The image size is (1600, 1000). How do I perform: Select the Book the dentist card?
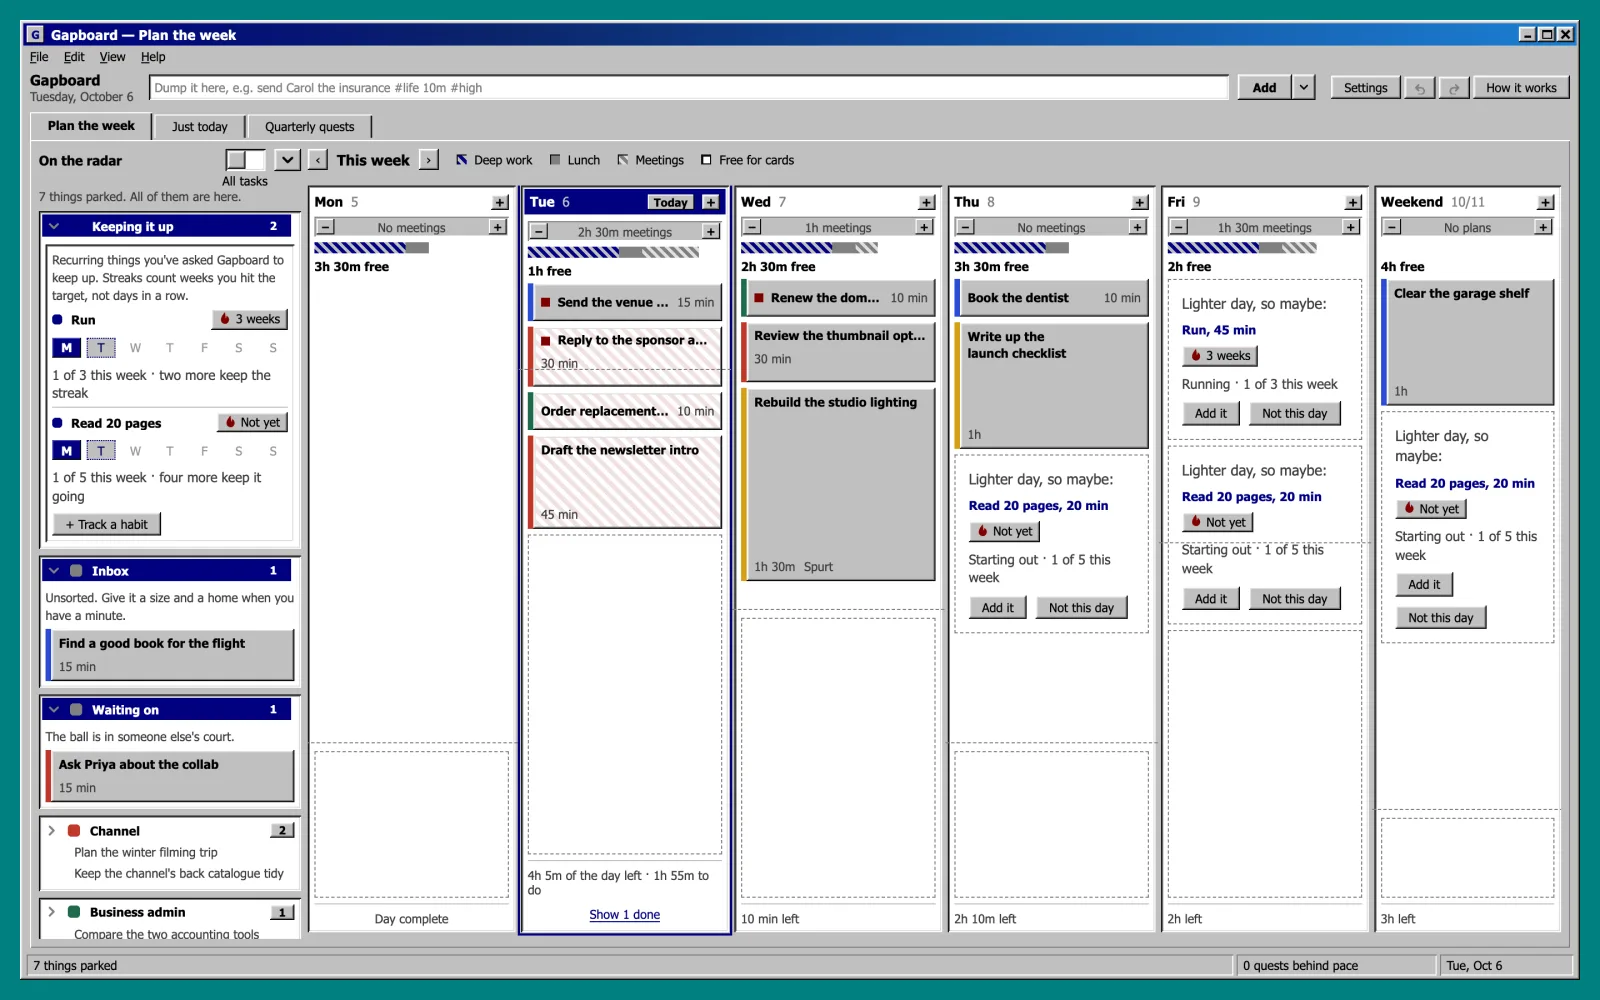point(1051,298)
